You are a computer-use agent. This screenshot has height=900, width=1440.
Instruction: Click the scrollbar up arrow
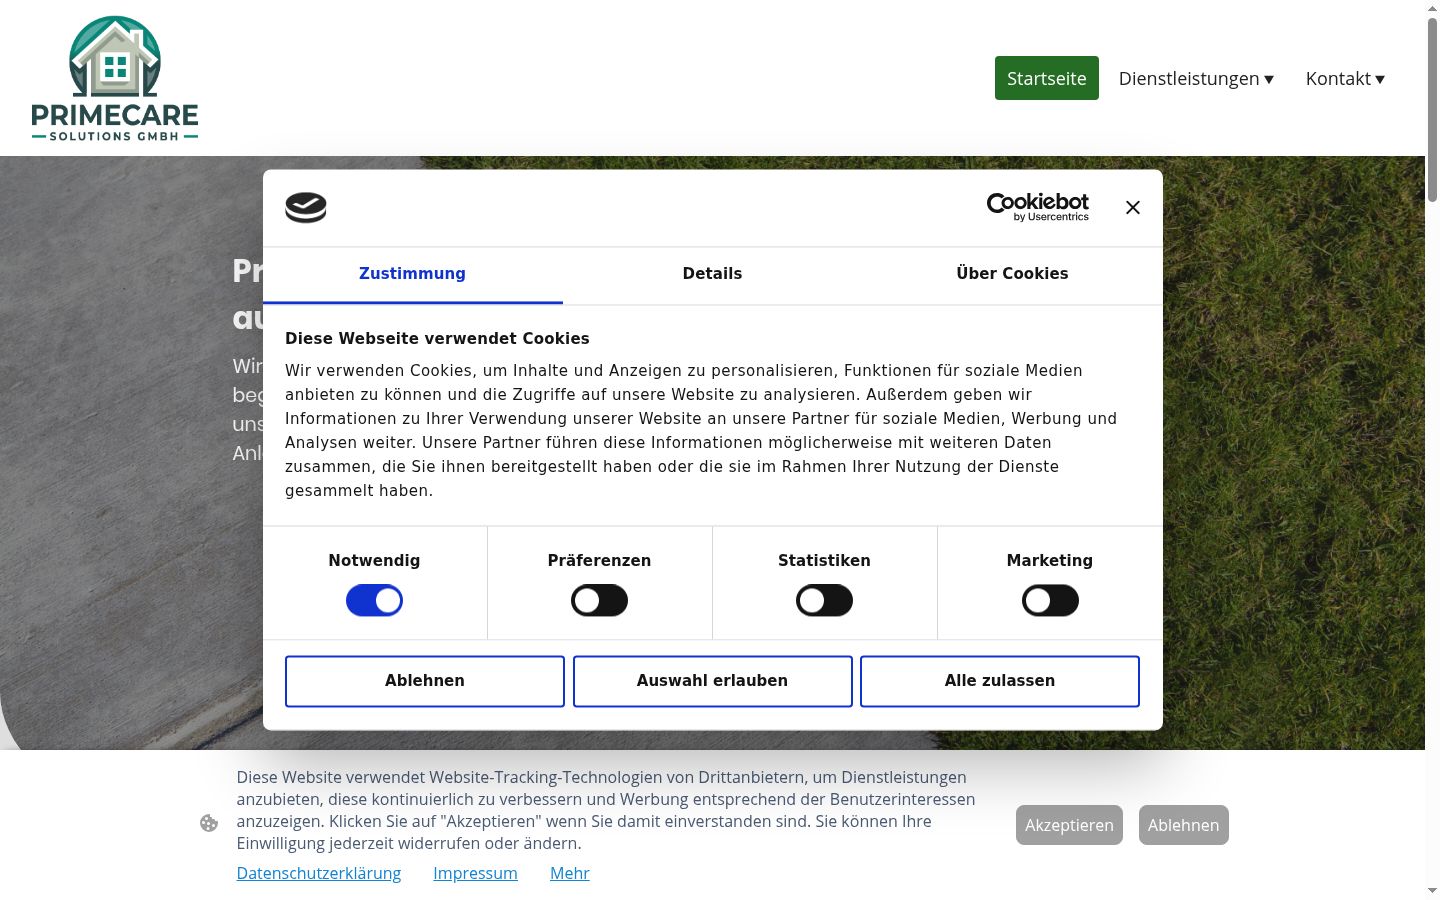(x=1432, y=8)
